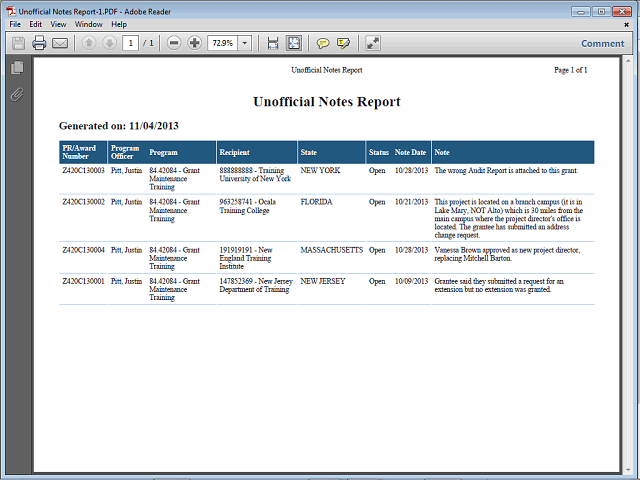The width and height of the screenshot is (640, 480).
Task: Select the highlight text tool
Action: (344, 43)
